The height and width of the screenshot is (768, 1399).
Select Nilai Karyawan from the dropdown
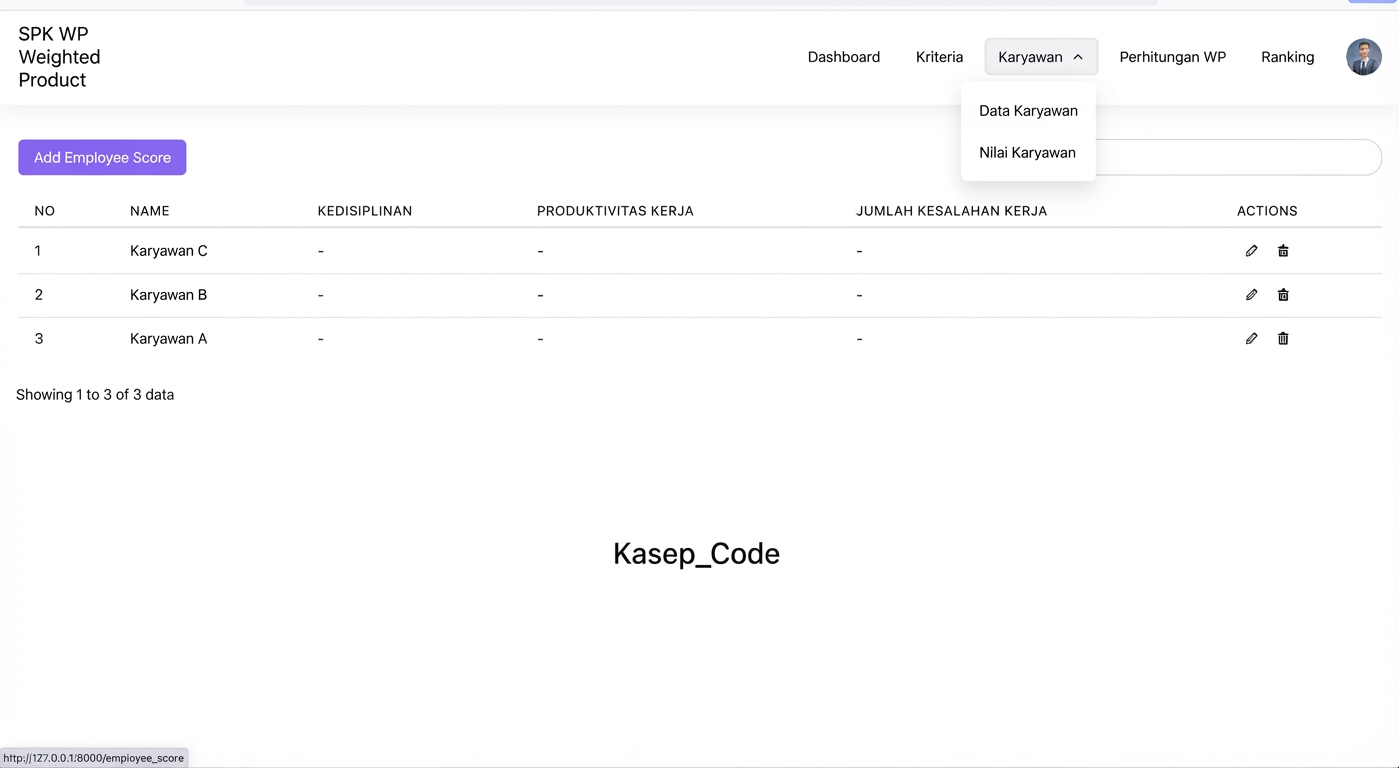1028,153
